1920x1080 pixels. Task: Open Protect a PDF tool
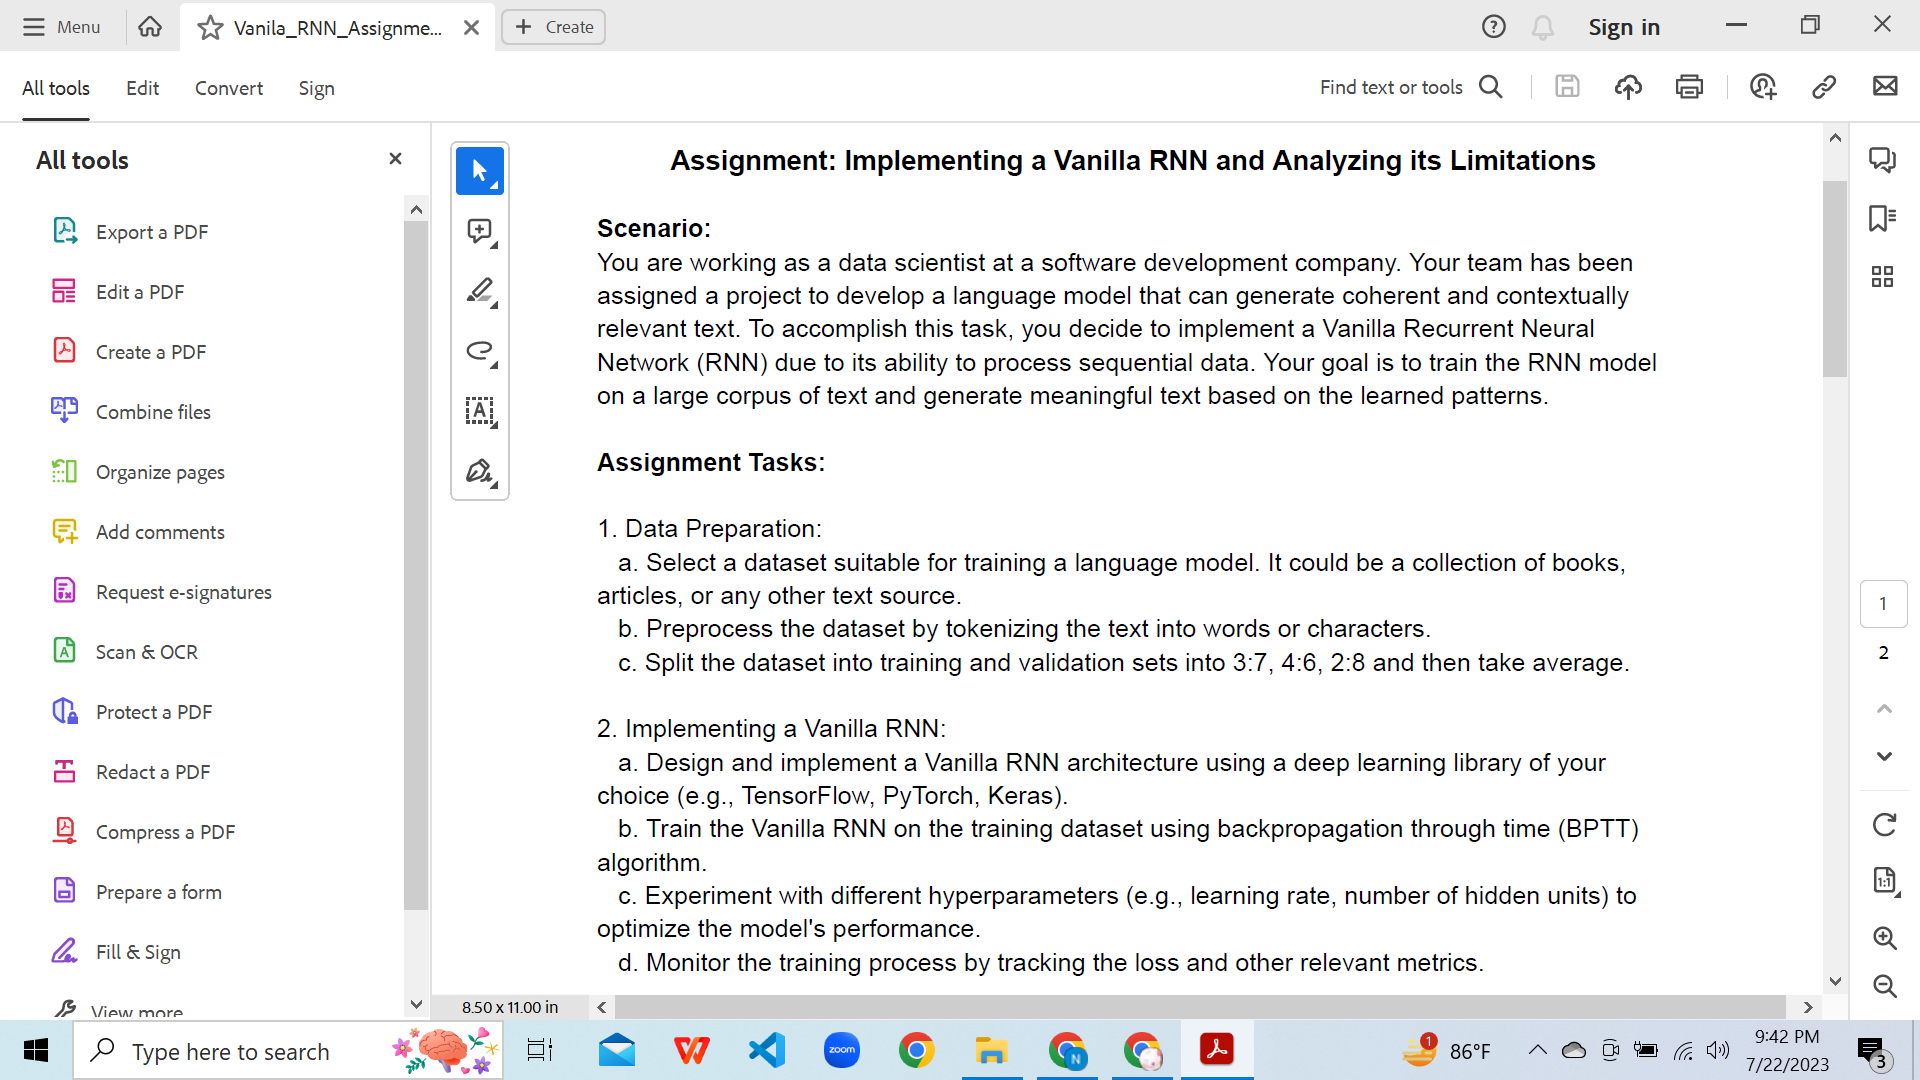click(132, 712)
